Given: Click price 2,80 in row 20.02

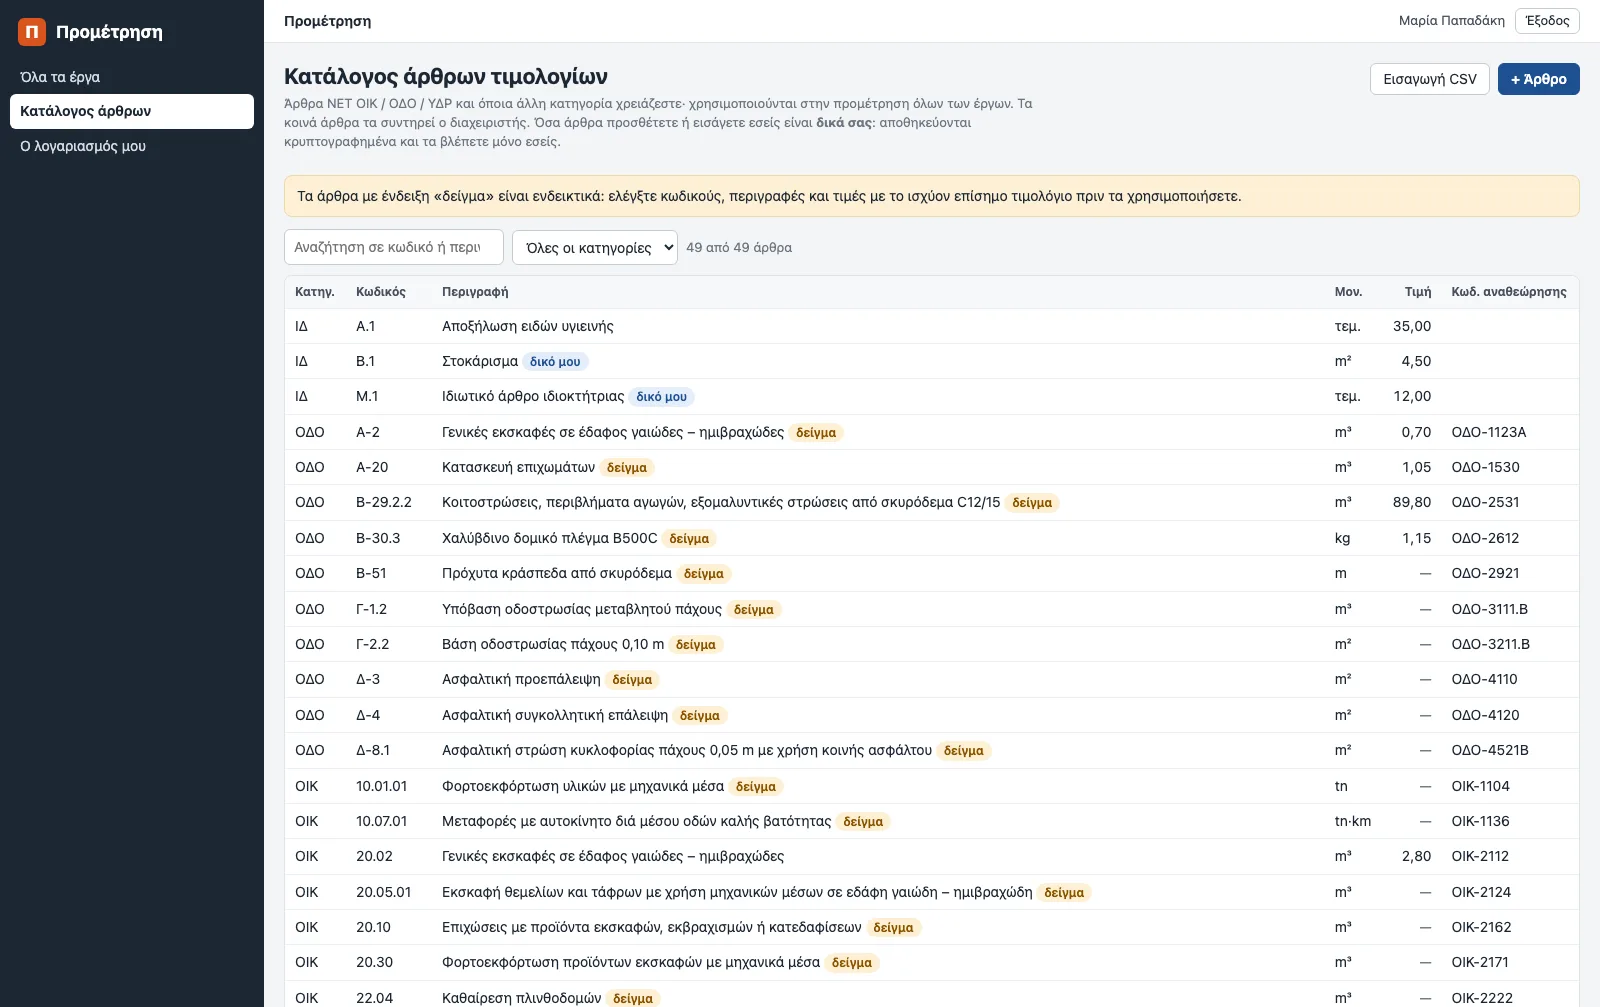Looking at the screenshot, I should [1416, 856].
